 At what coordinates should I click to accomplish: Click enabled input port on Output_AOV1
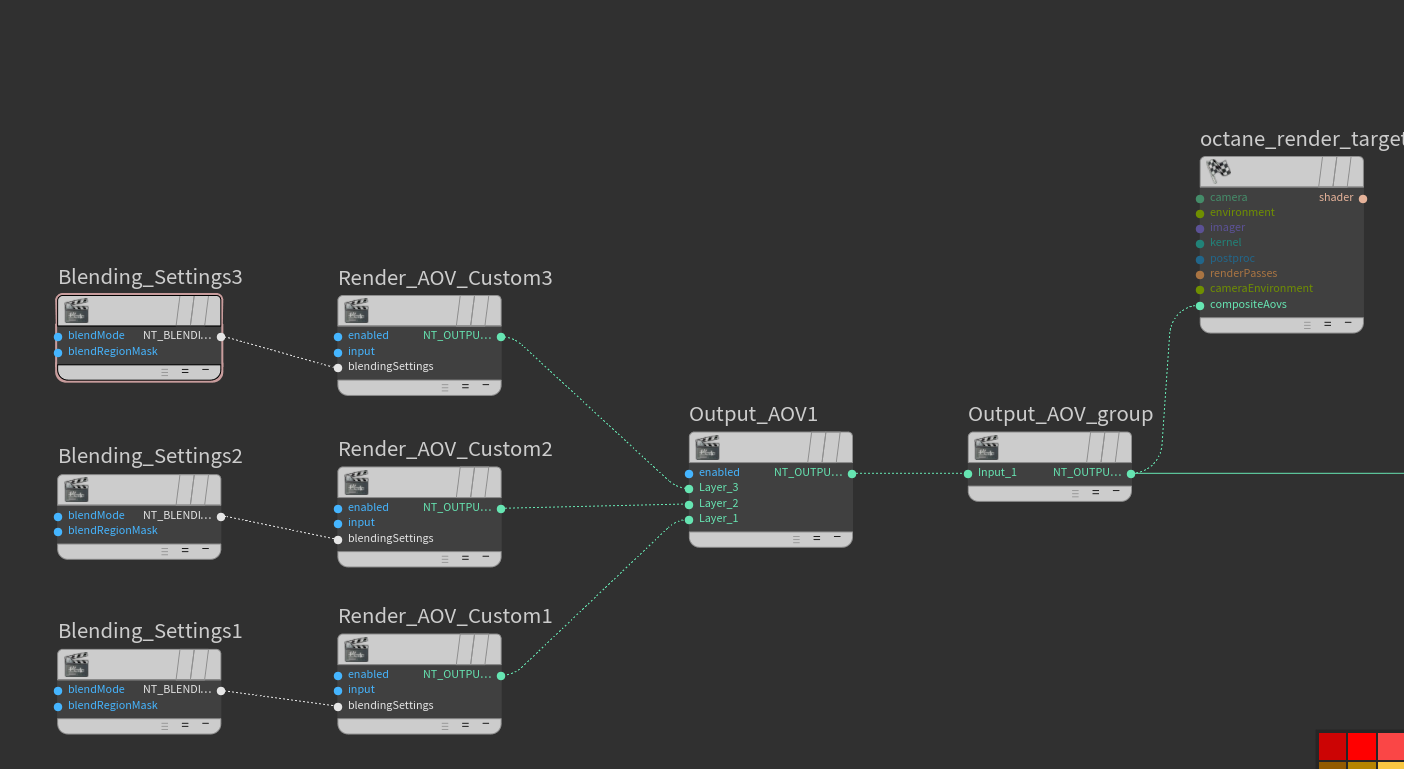[x=689, y=474]
